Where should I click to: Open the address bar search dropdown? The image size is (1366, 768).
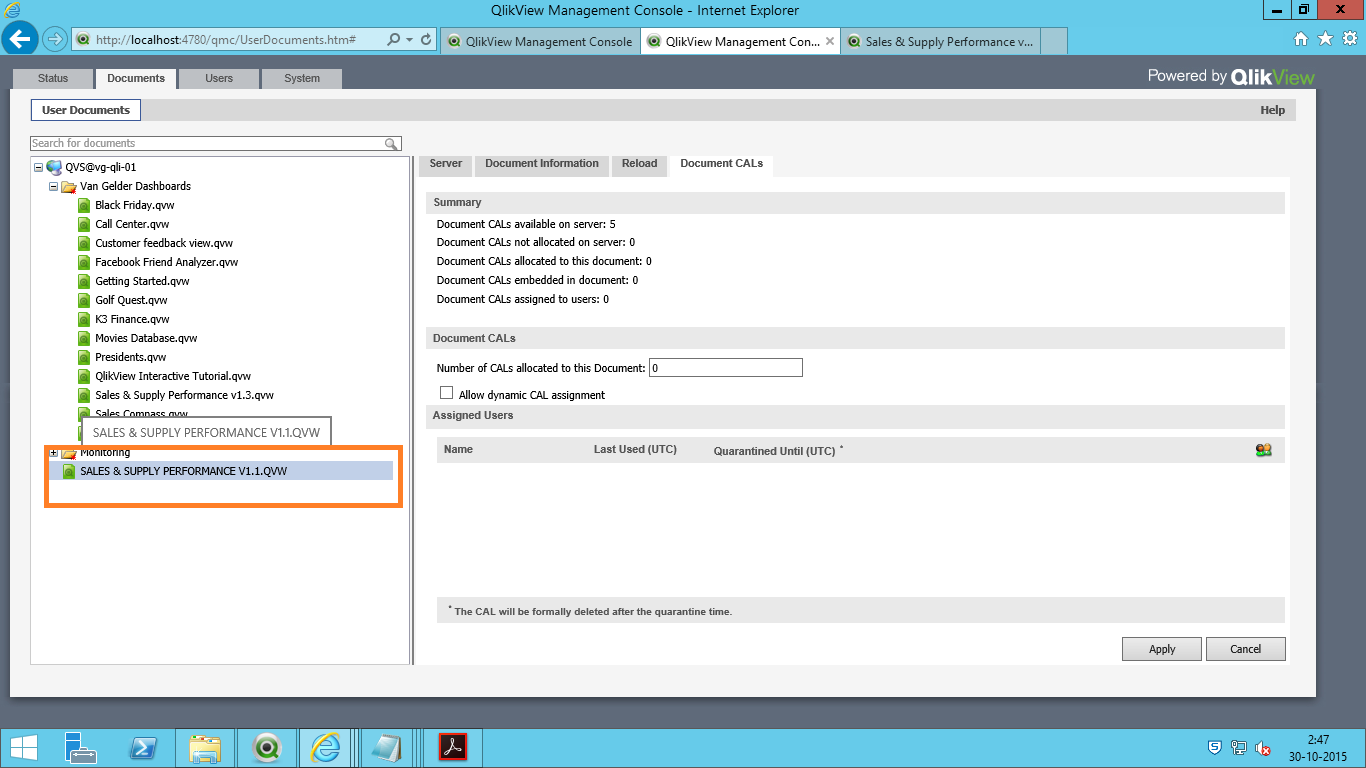(409, 40)
